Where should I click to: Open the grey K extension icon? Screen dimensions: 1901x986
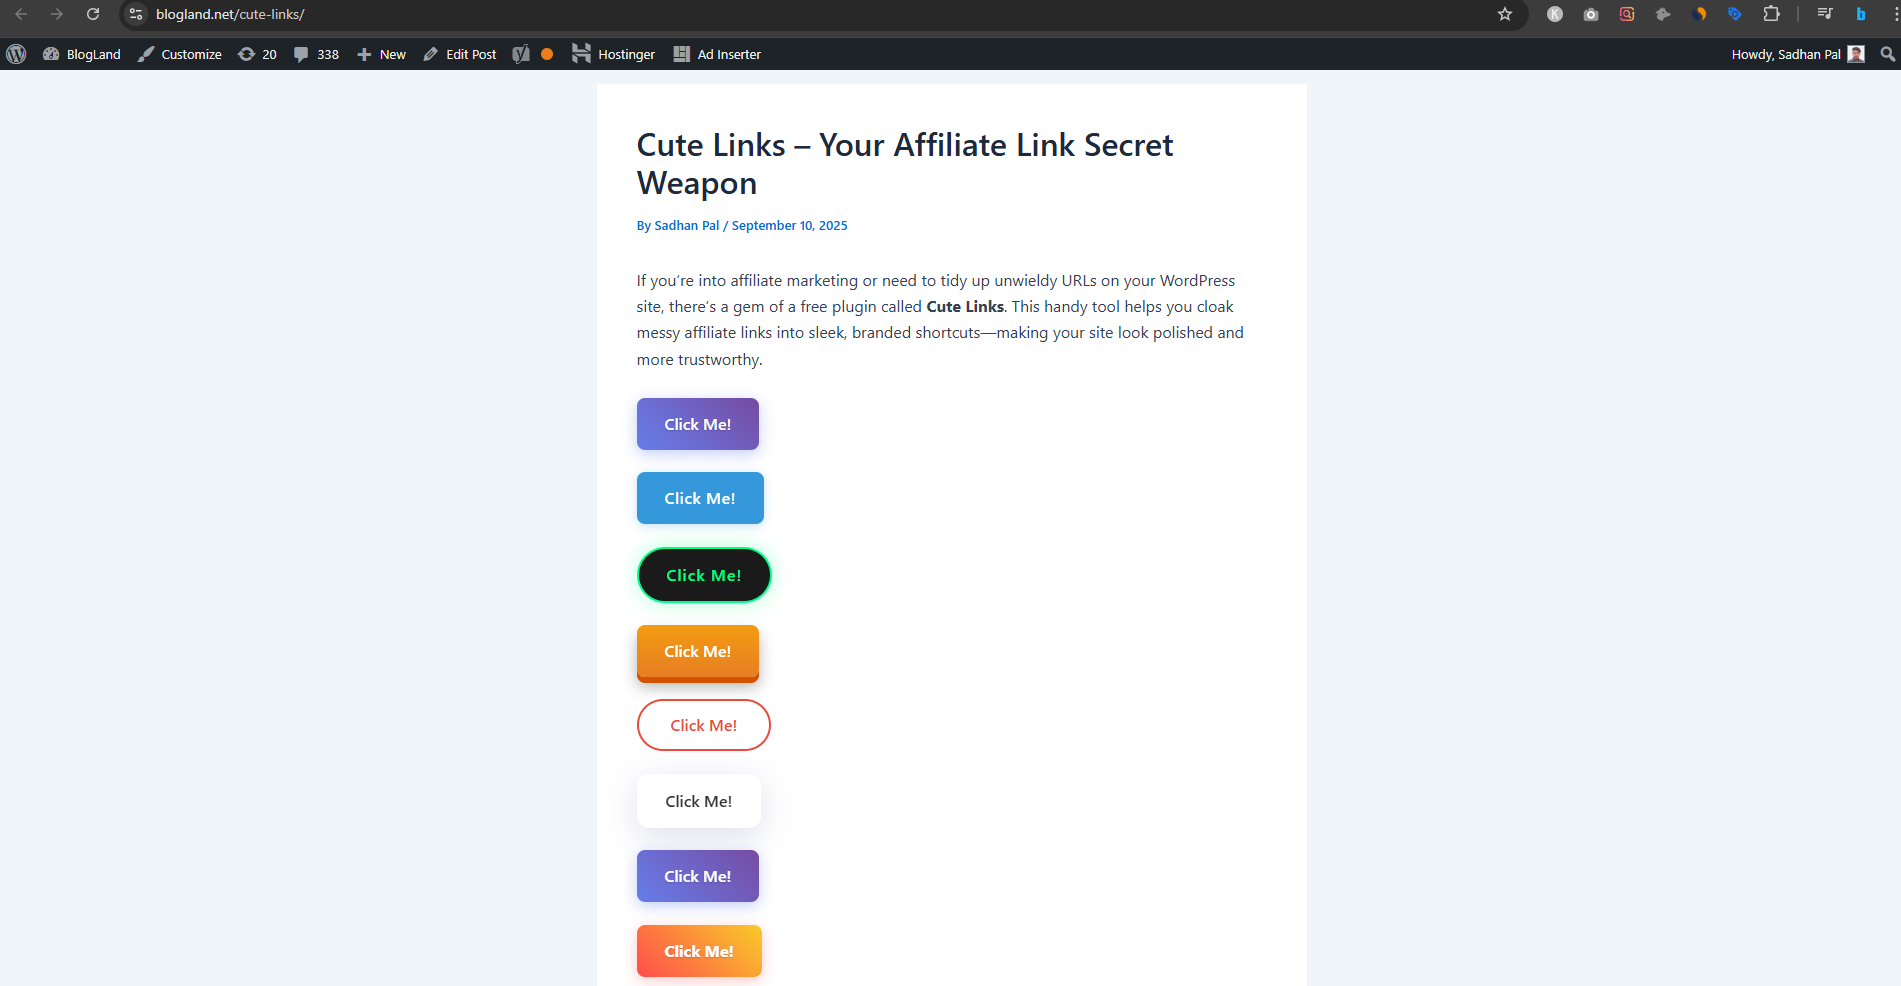[x=1555, y=14]
